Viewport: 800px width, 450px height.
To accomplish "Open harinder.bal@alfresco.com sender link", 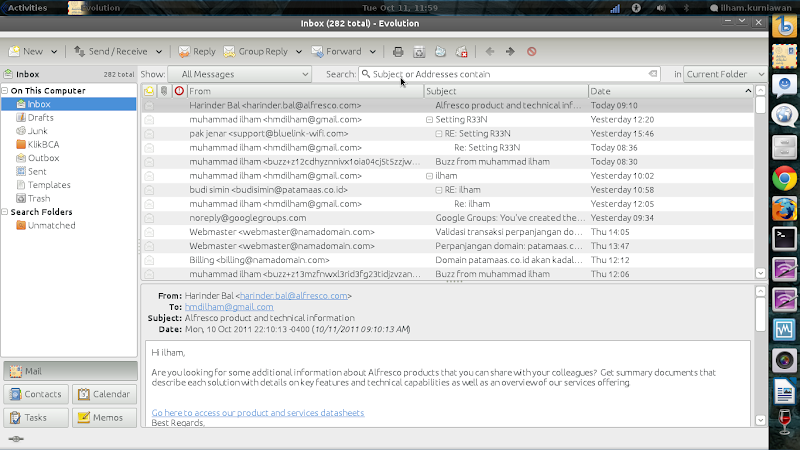I will click(x=293, y=296).
